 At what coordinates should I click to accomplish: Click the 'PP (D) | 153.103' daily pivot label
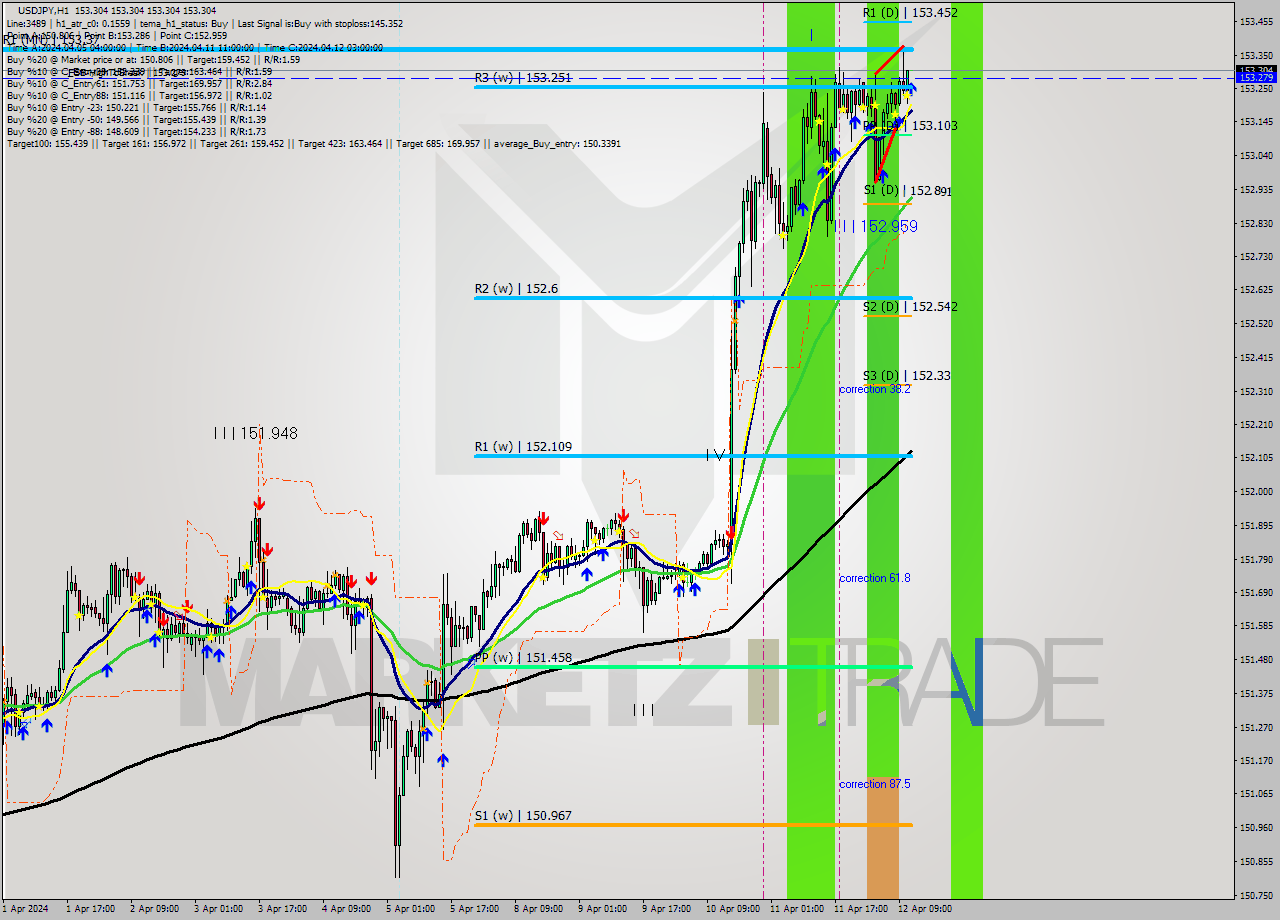pyautogui.click(x=910, y=125)
